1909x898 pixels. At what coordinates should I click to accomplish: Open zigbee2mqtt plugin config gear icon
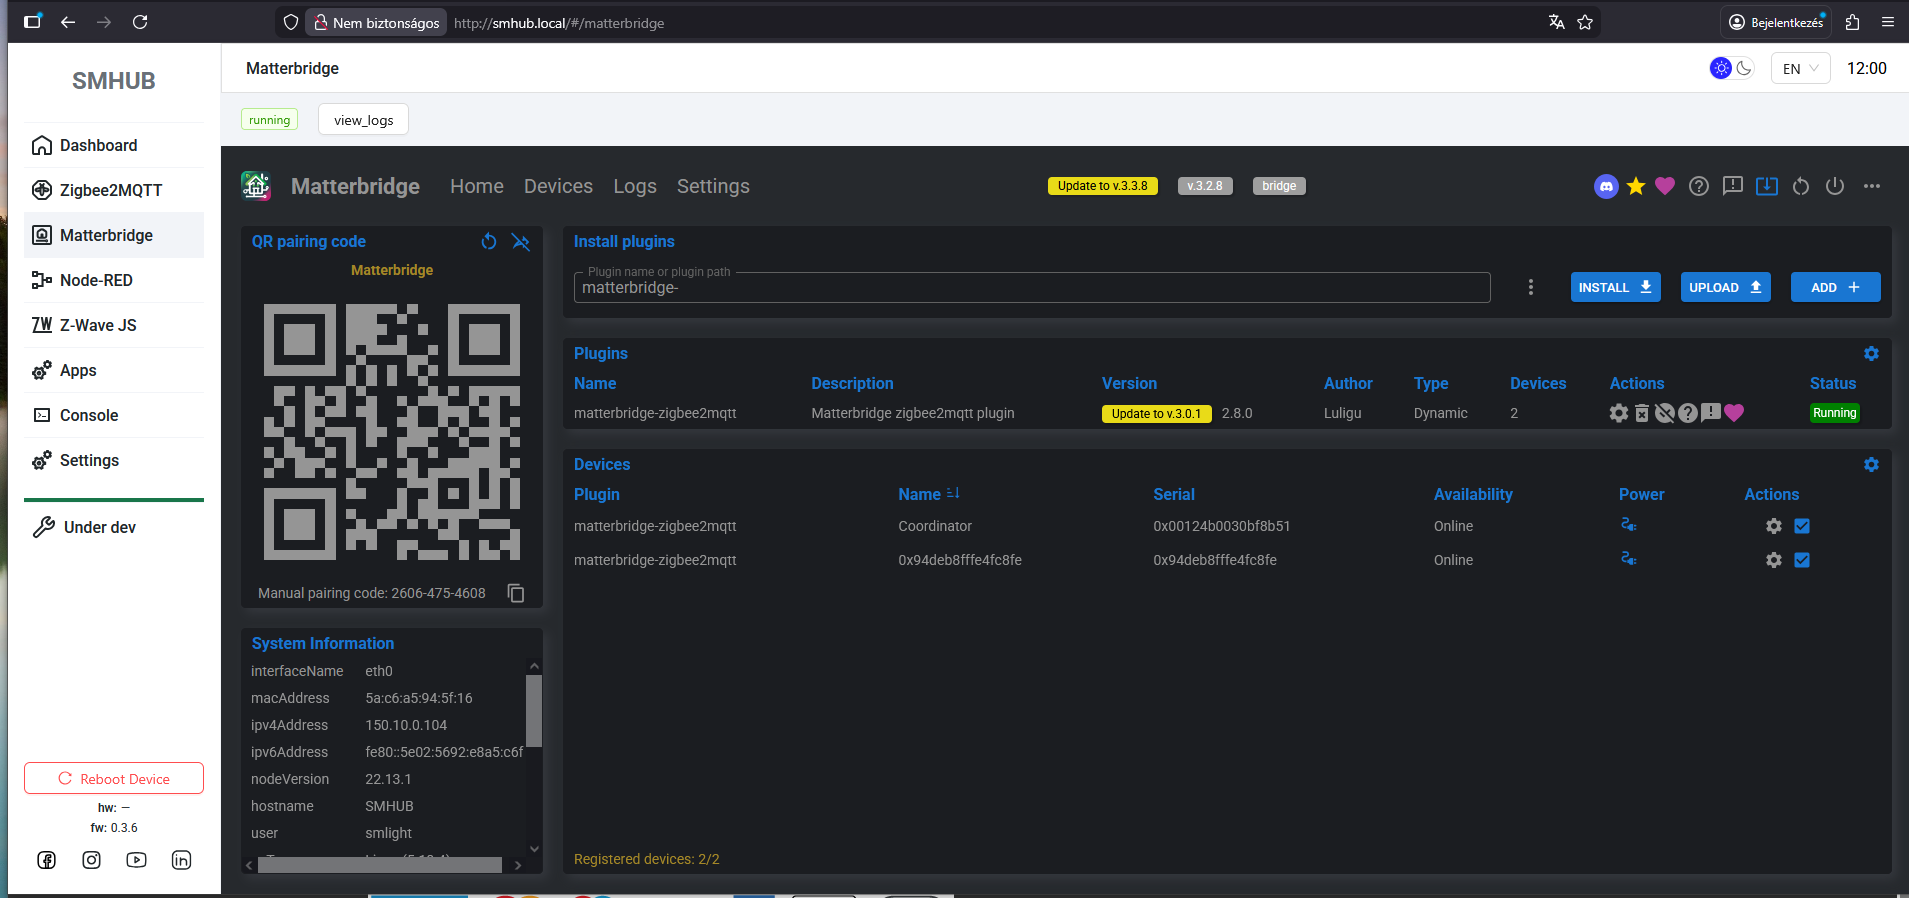click(x=1619, y=413)
